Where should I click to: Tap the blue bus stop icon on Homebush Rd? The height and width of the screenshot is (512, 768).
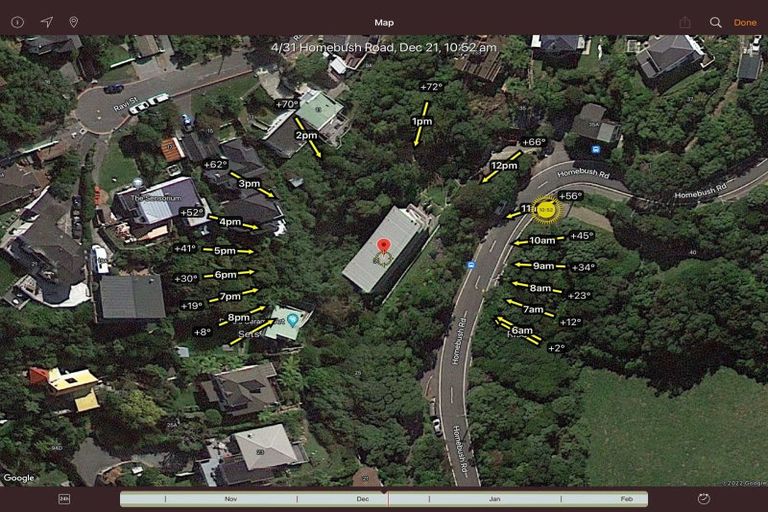point(470,265)
